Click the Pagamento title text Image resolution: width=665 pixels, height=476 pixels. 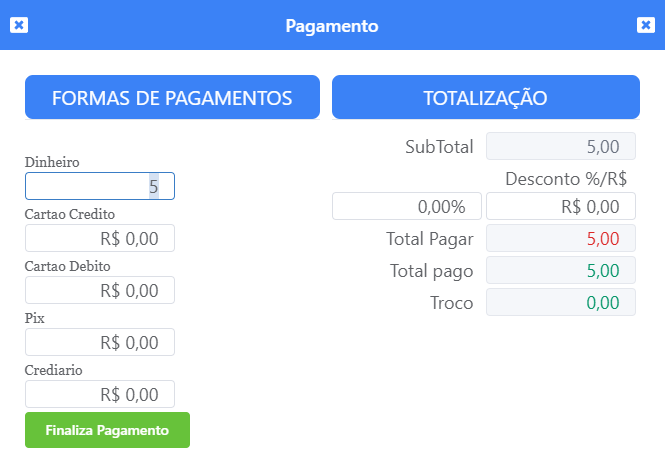point(332,25)
